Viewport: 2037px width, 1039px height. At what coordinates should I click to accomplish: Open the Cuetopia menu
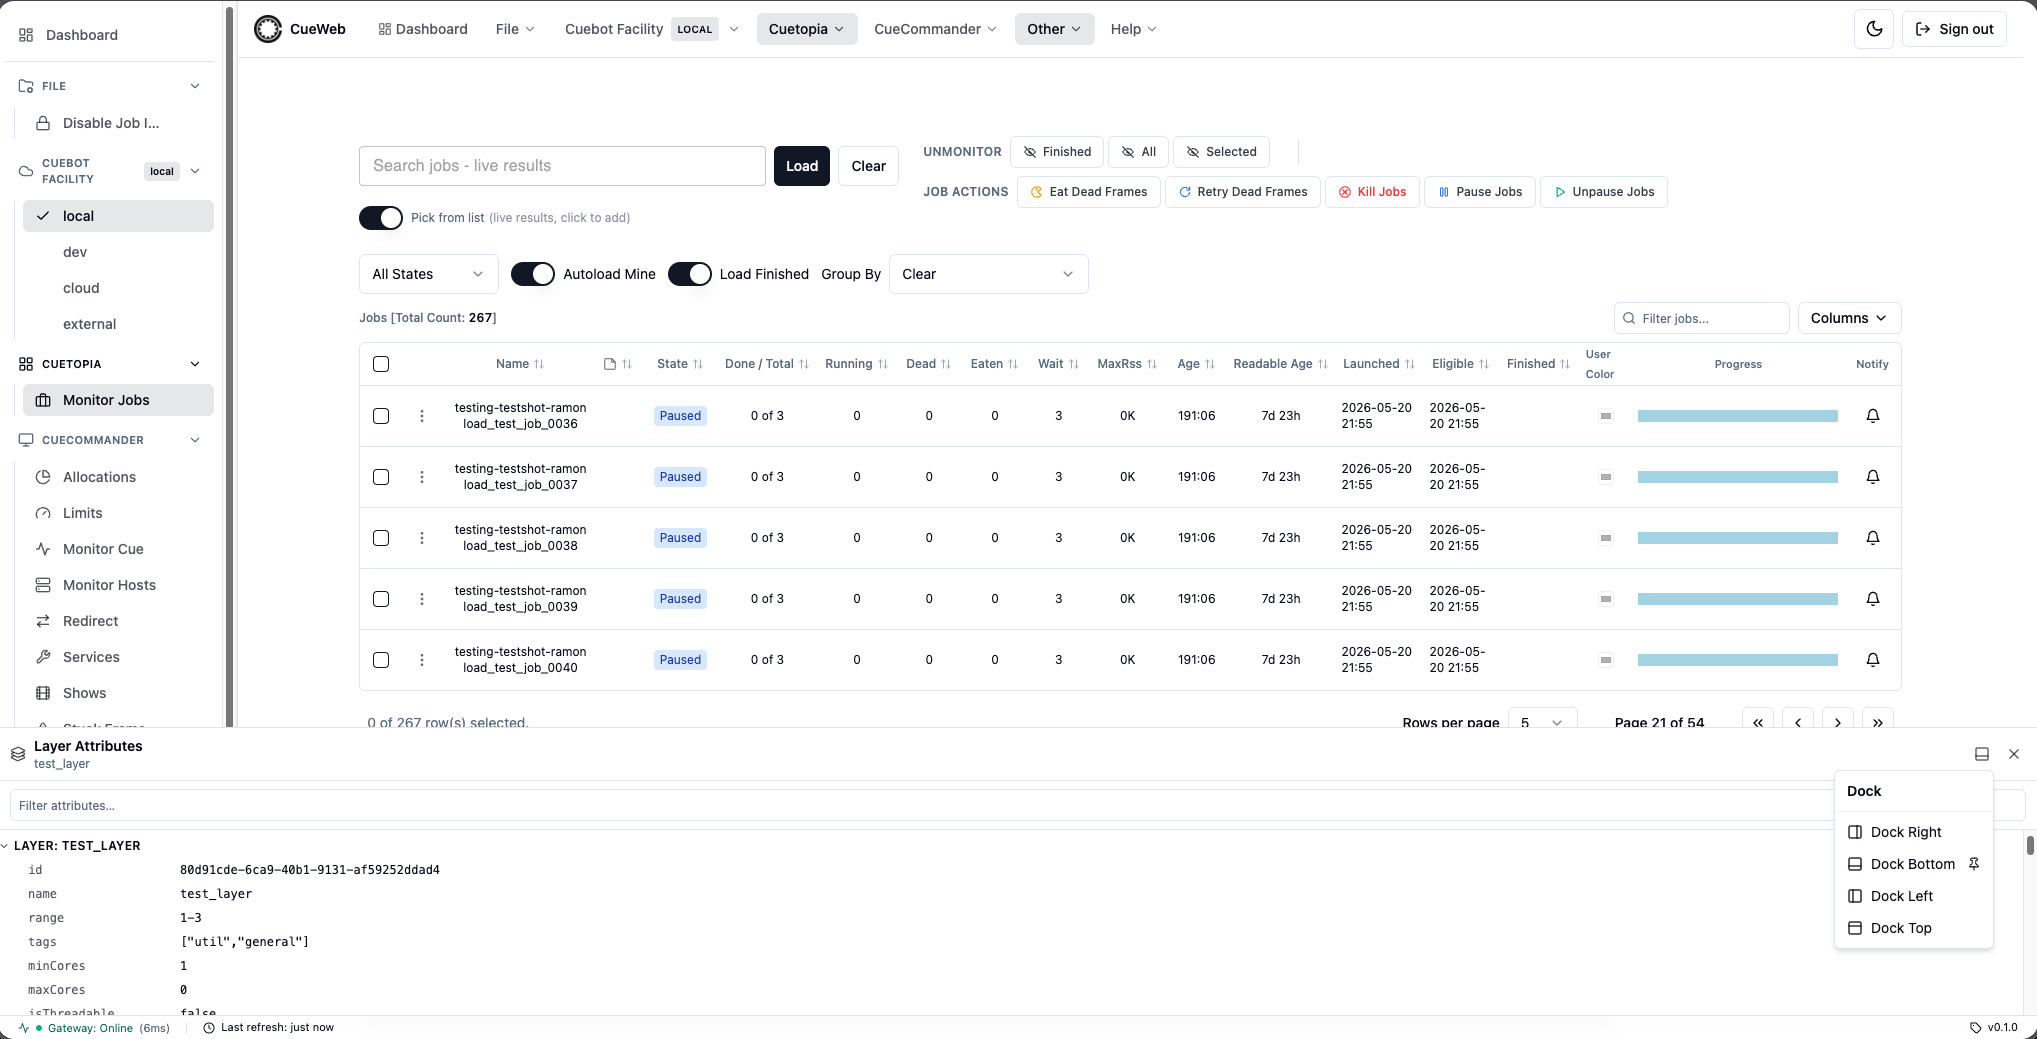click(806, 29)
